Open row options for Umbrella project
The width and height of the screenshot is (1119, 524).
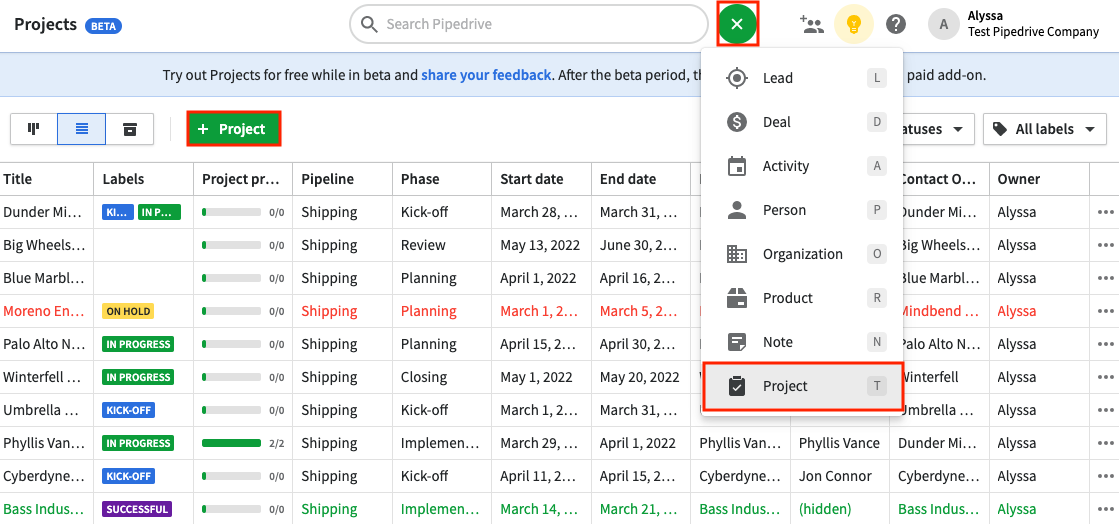click(1105, 410)
